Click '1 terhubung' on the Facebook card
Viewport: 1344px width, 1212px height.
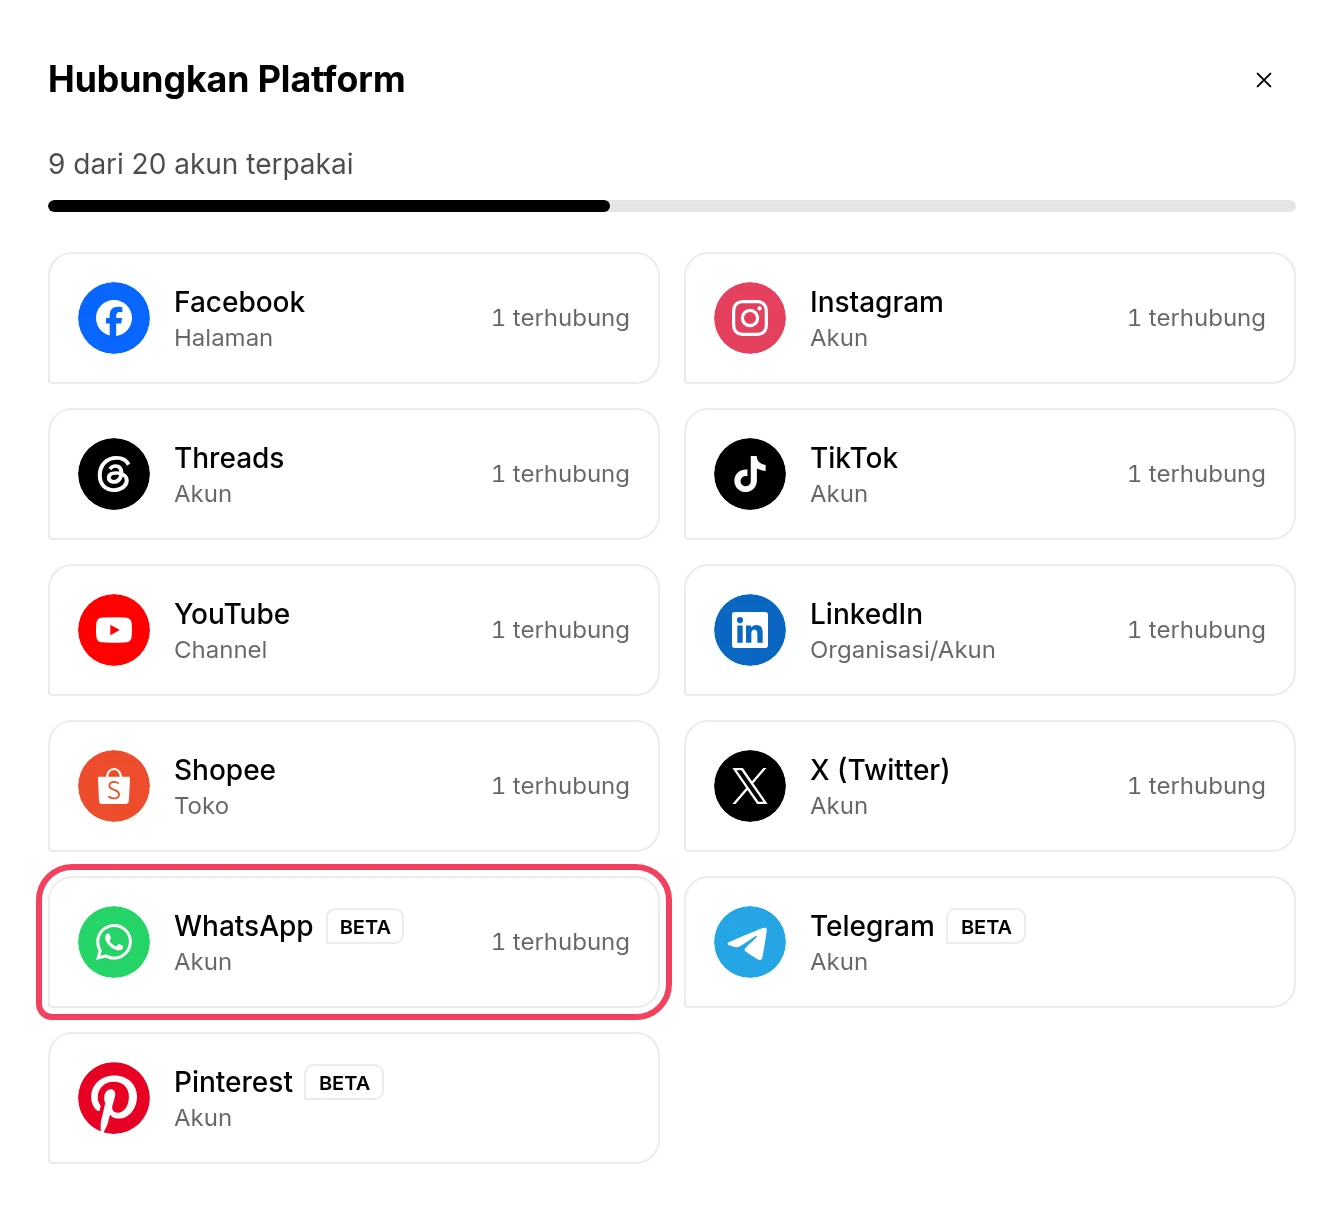click(x=560, y=318)
